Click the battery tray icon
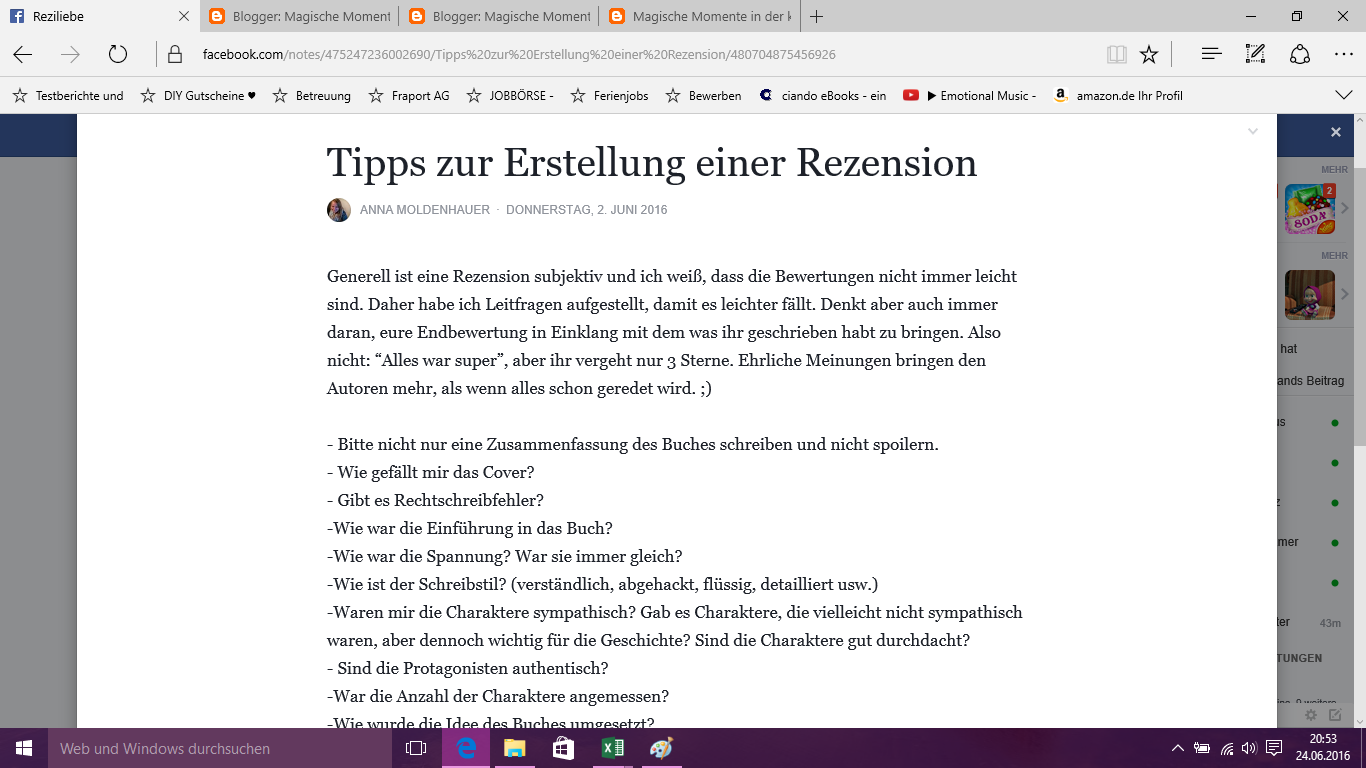The width and height of the screenshot is (1366, 768). point(1202,748)
